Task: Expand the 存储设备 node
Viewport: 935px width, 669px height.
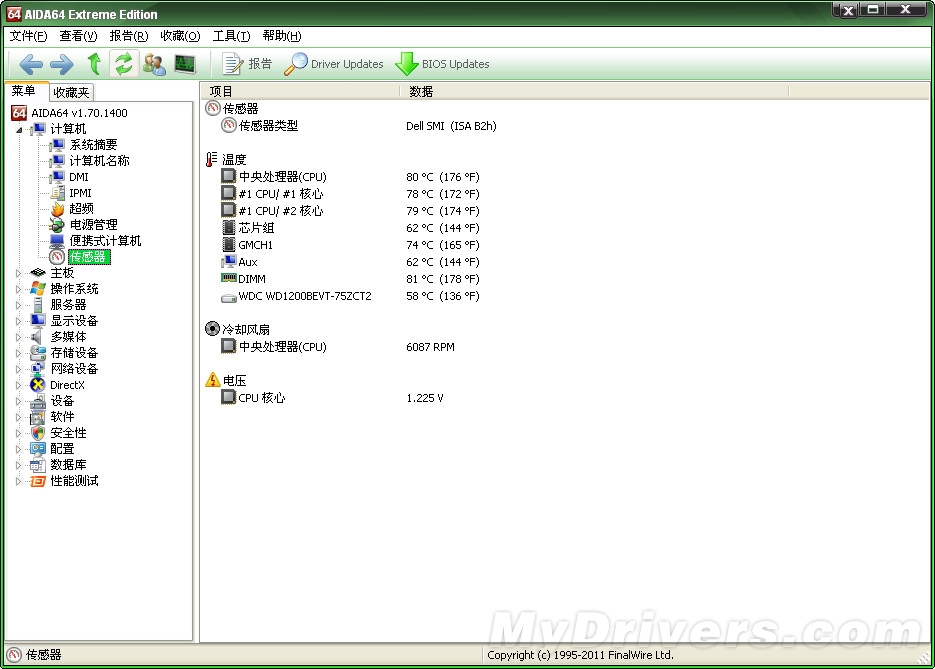Action: point(18,353)
